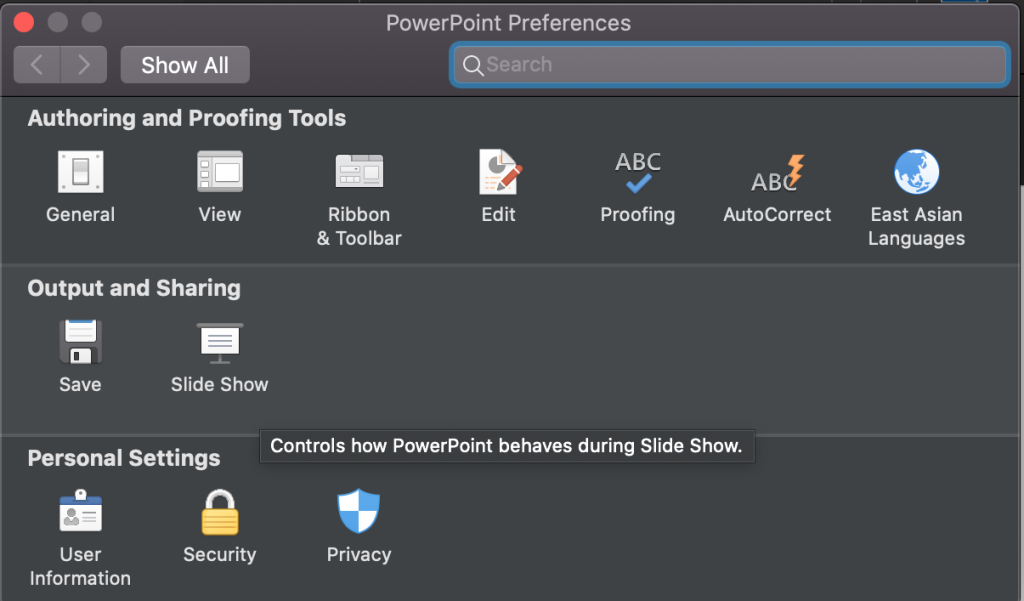Viewport: 1024px width, 601px height.
Task: Open the Security padlock settings
Action: coord(219,512)
